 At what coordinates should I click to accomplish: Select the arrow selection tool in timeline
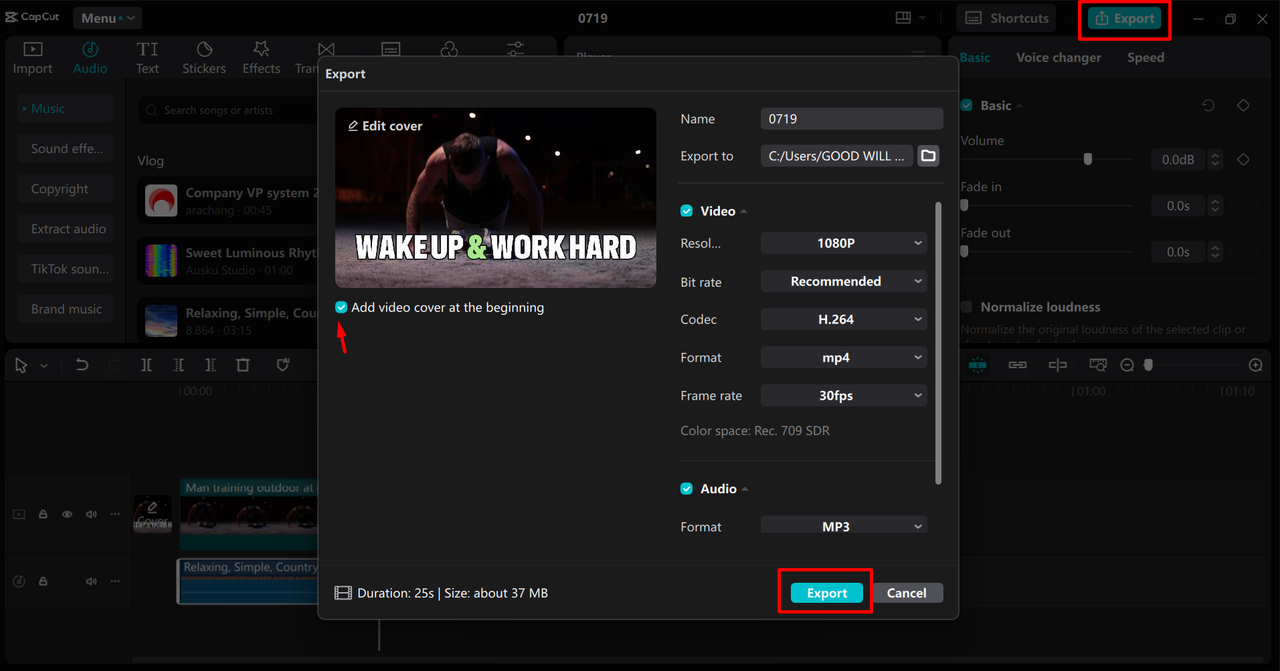pyautogui.click(x=21, y=366)
